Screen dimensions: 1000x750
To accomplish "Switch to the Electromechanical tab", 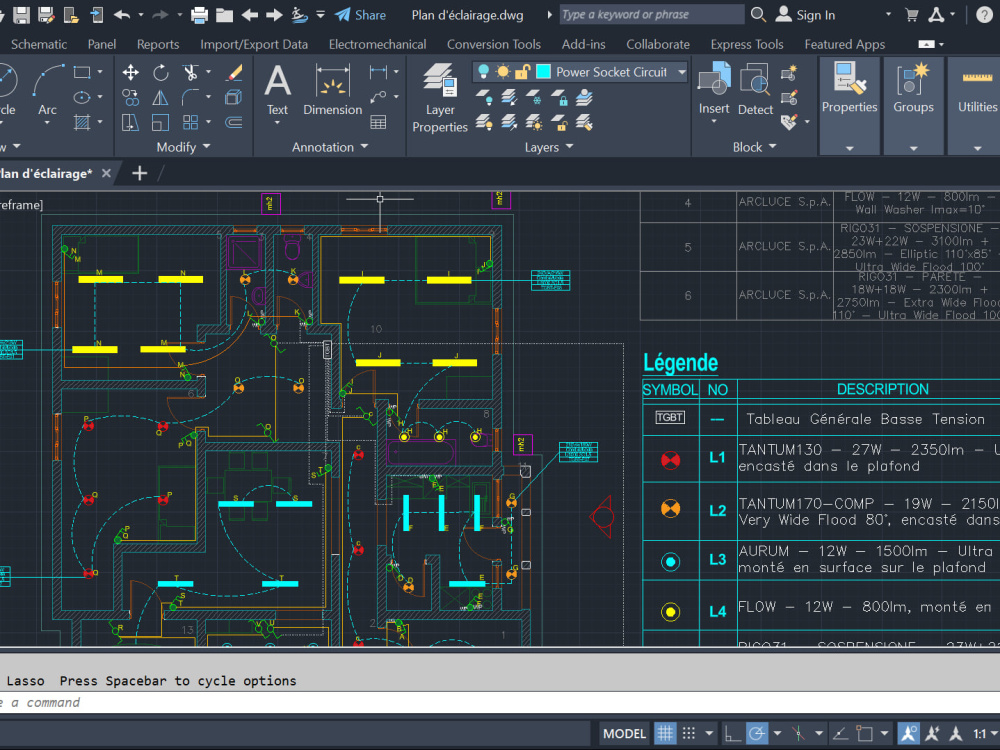I will pos(378,44).
